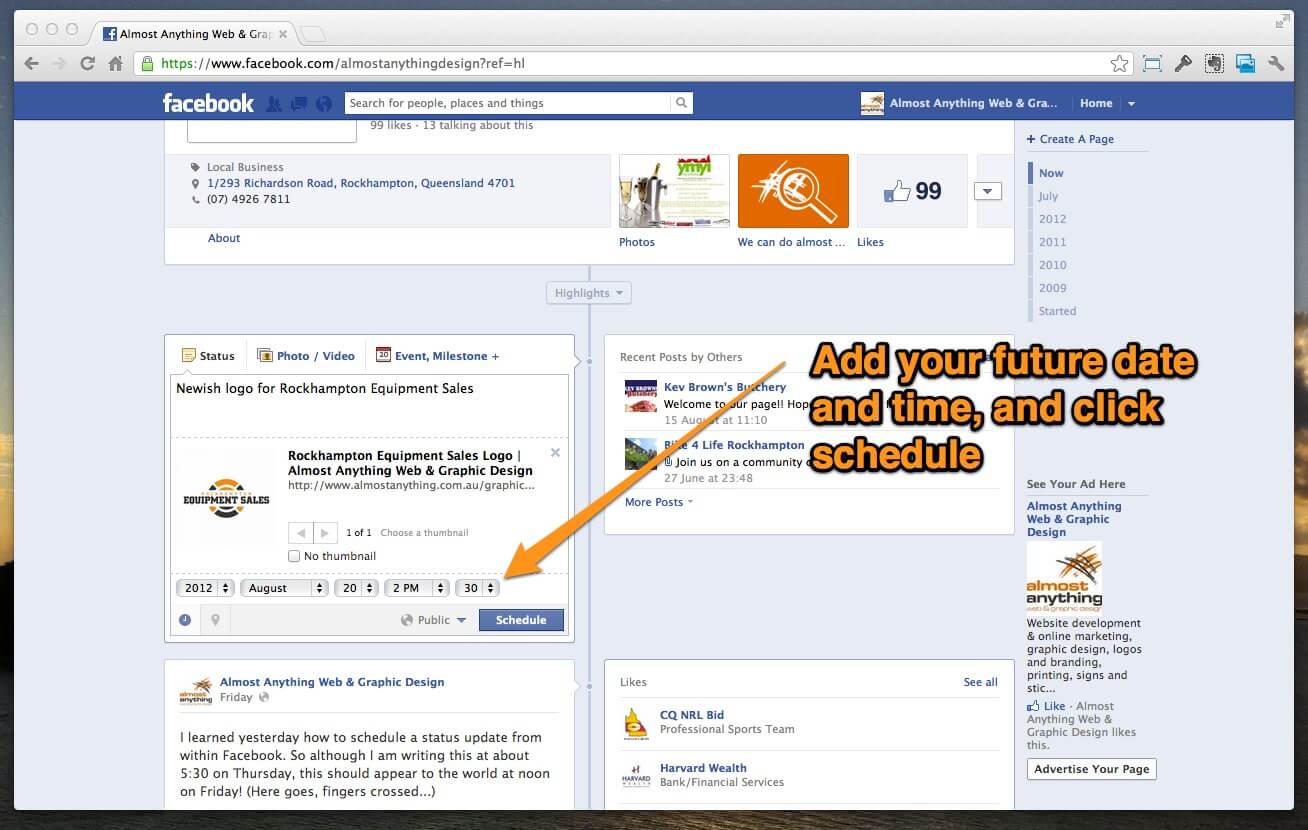Click the Schedule button
The width and height of the screenshot is (1308, 830).
521,620
